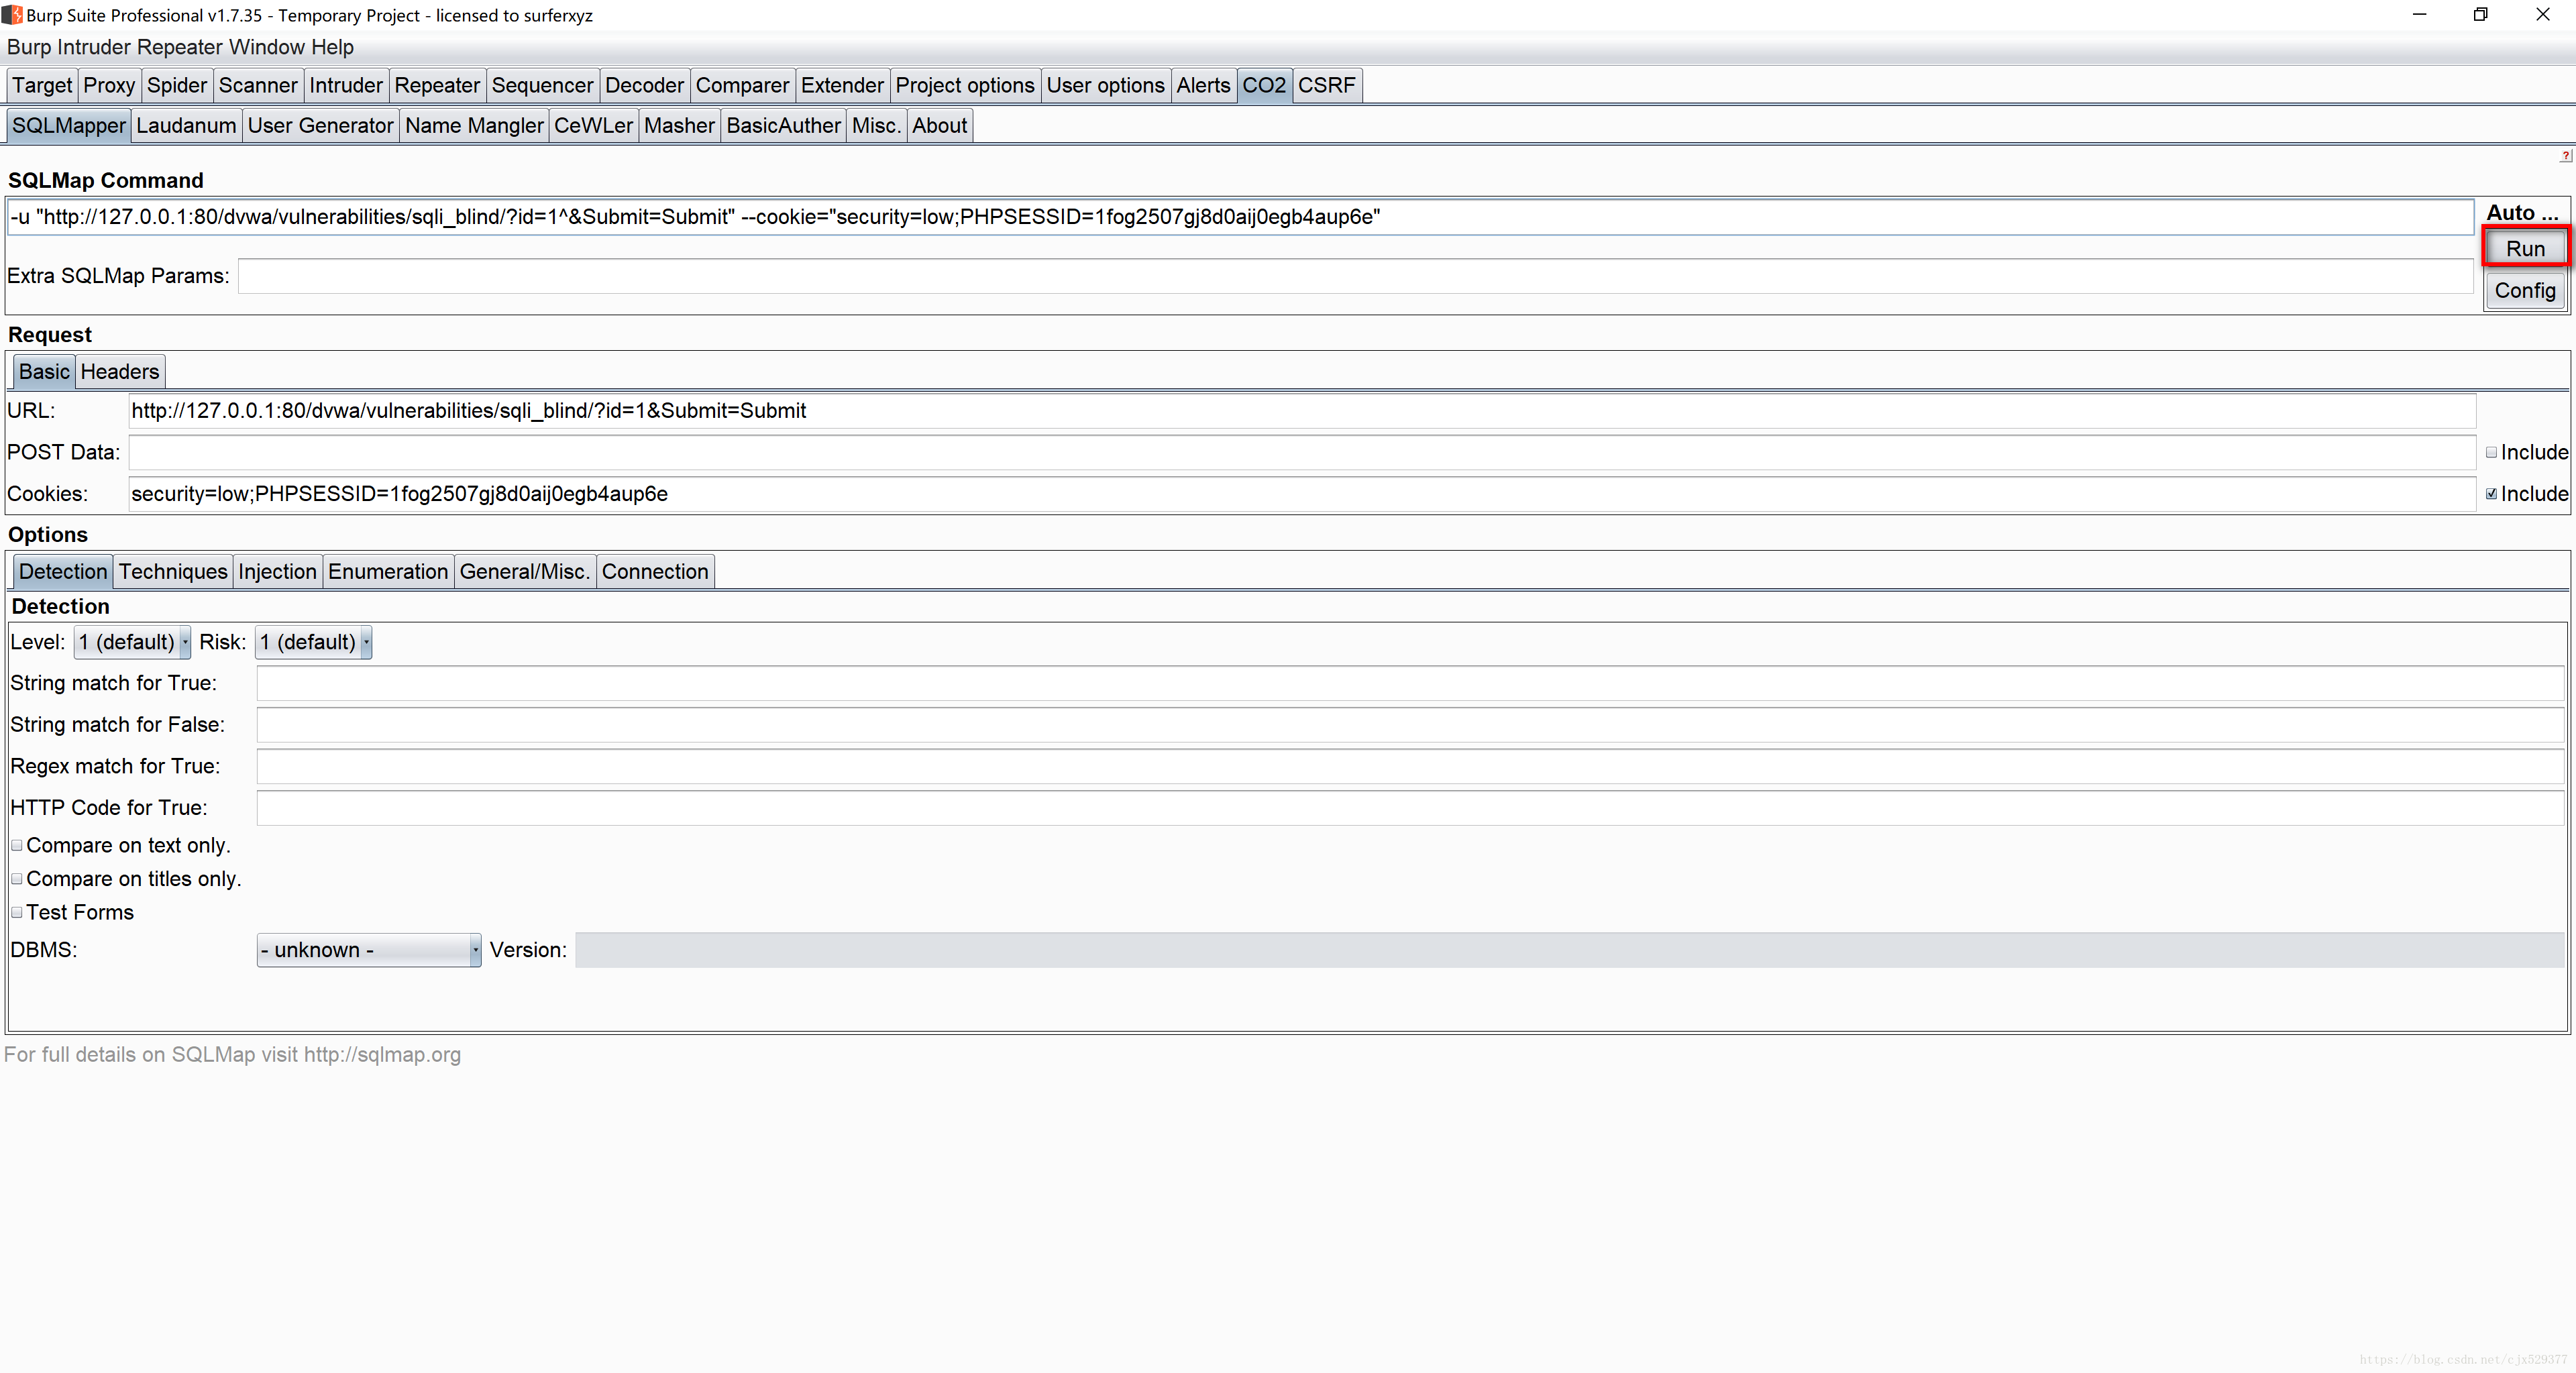Click the Burp Suite app logo
Screen dimensions: 2576x1373
[12, 15]
